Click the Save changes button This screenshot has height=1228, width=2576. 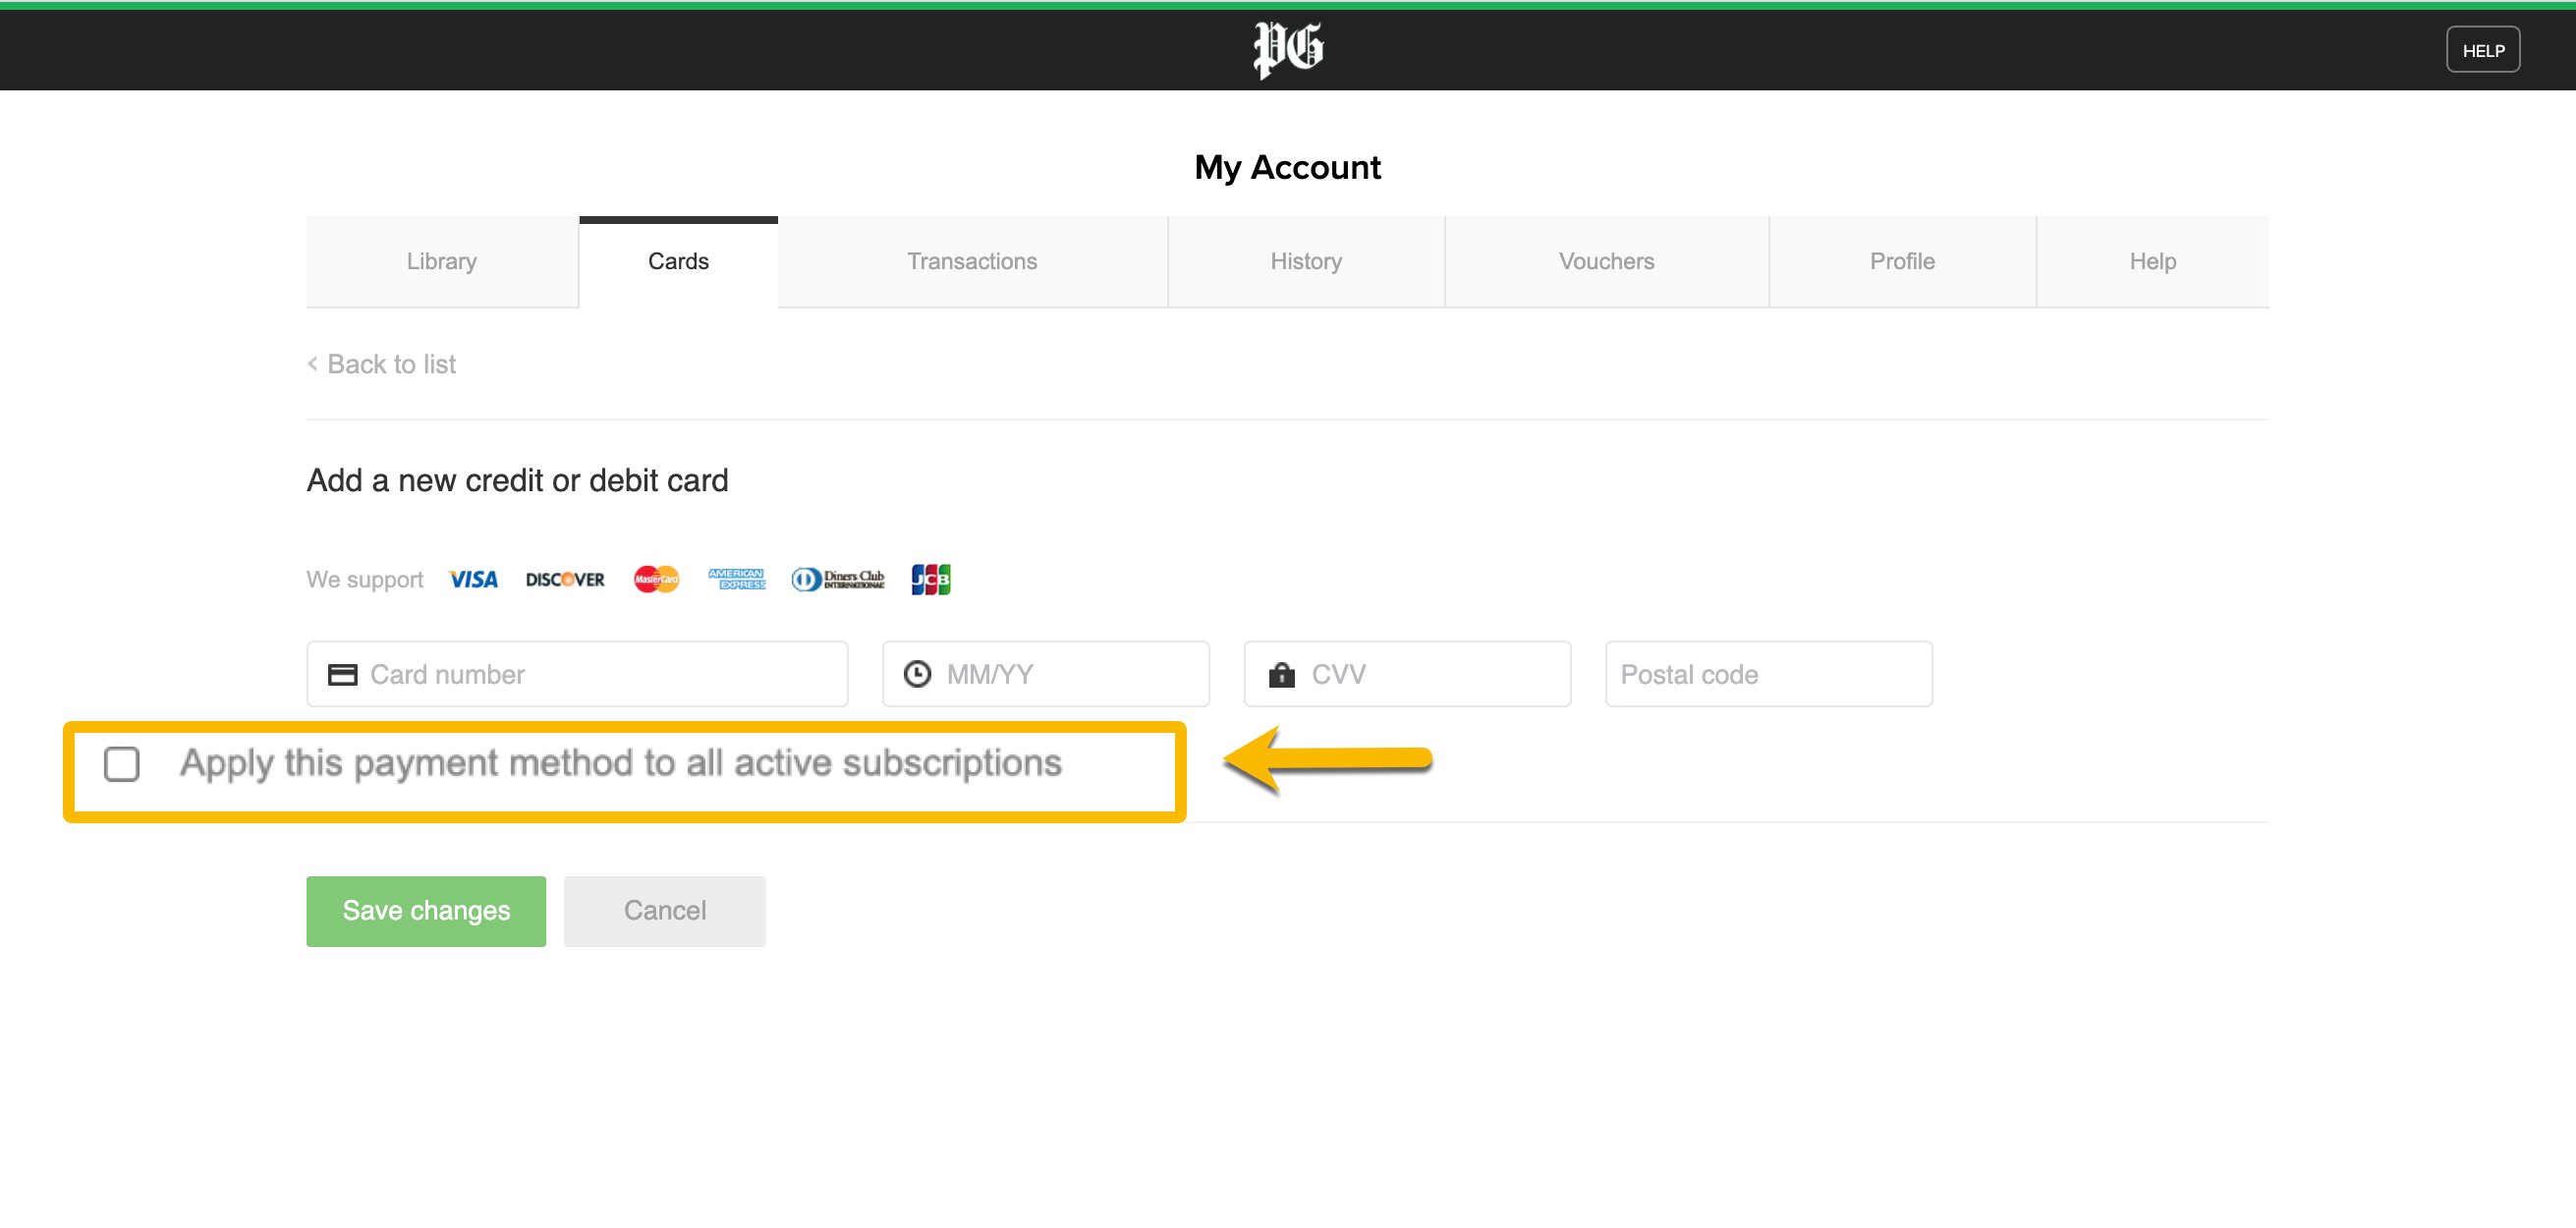coord(426,911)
